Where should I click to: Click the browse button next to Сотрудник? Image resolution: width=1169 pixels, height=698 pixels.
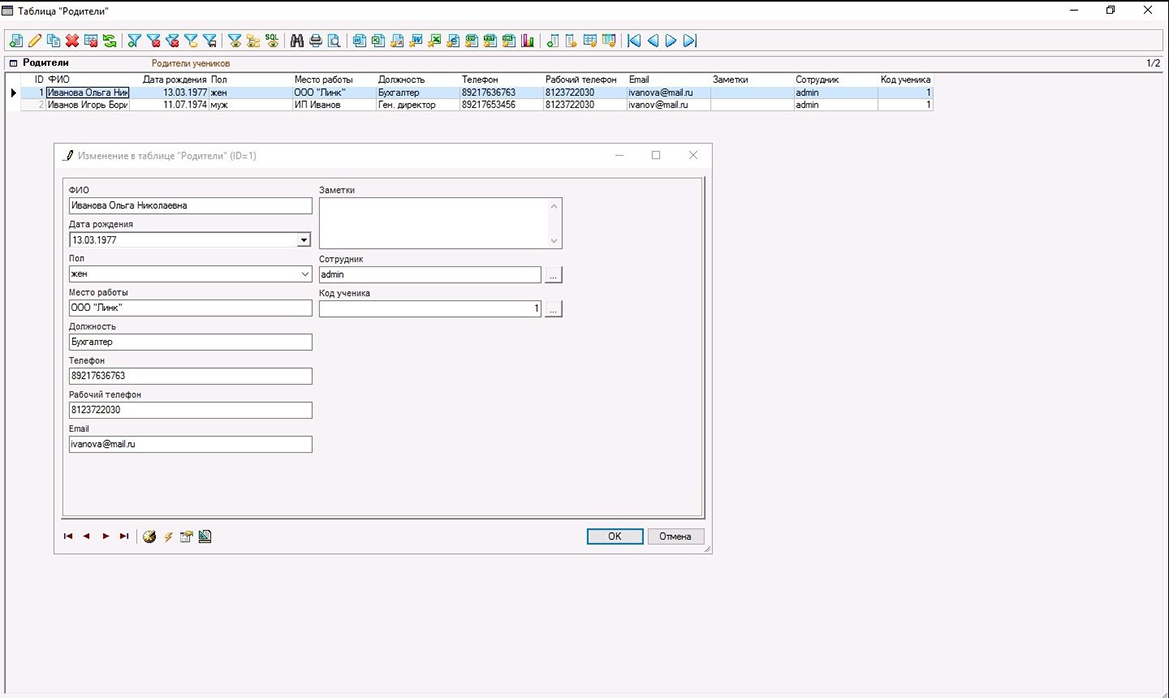click(x=554, y=275)
